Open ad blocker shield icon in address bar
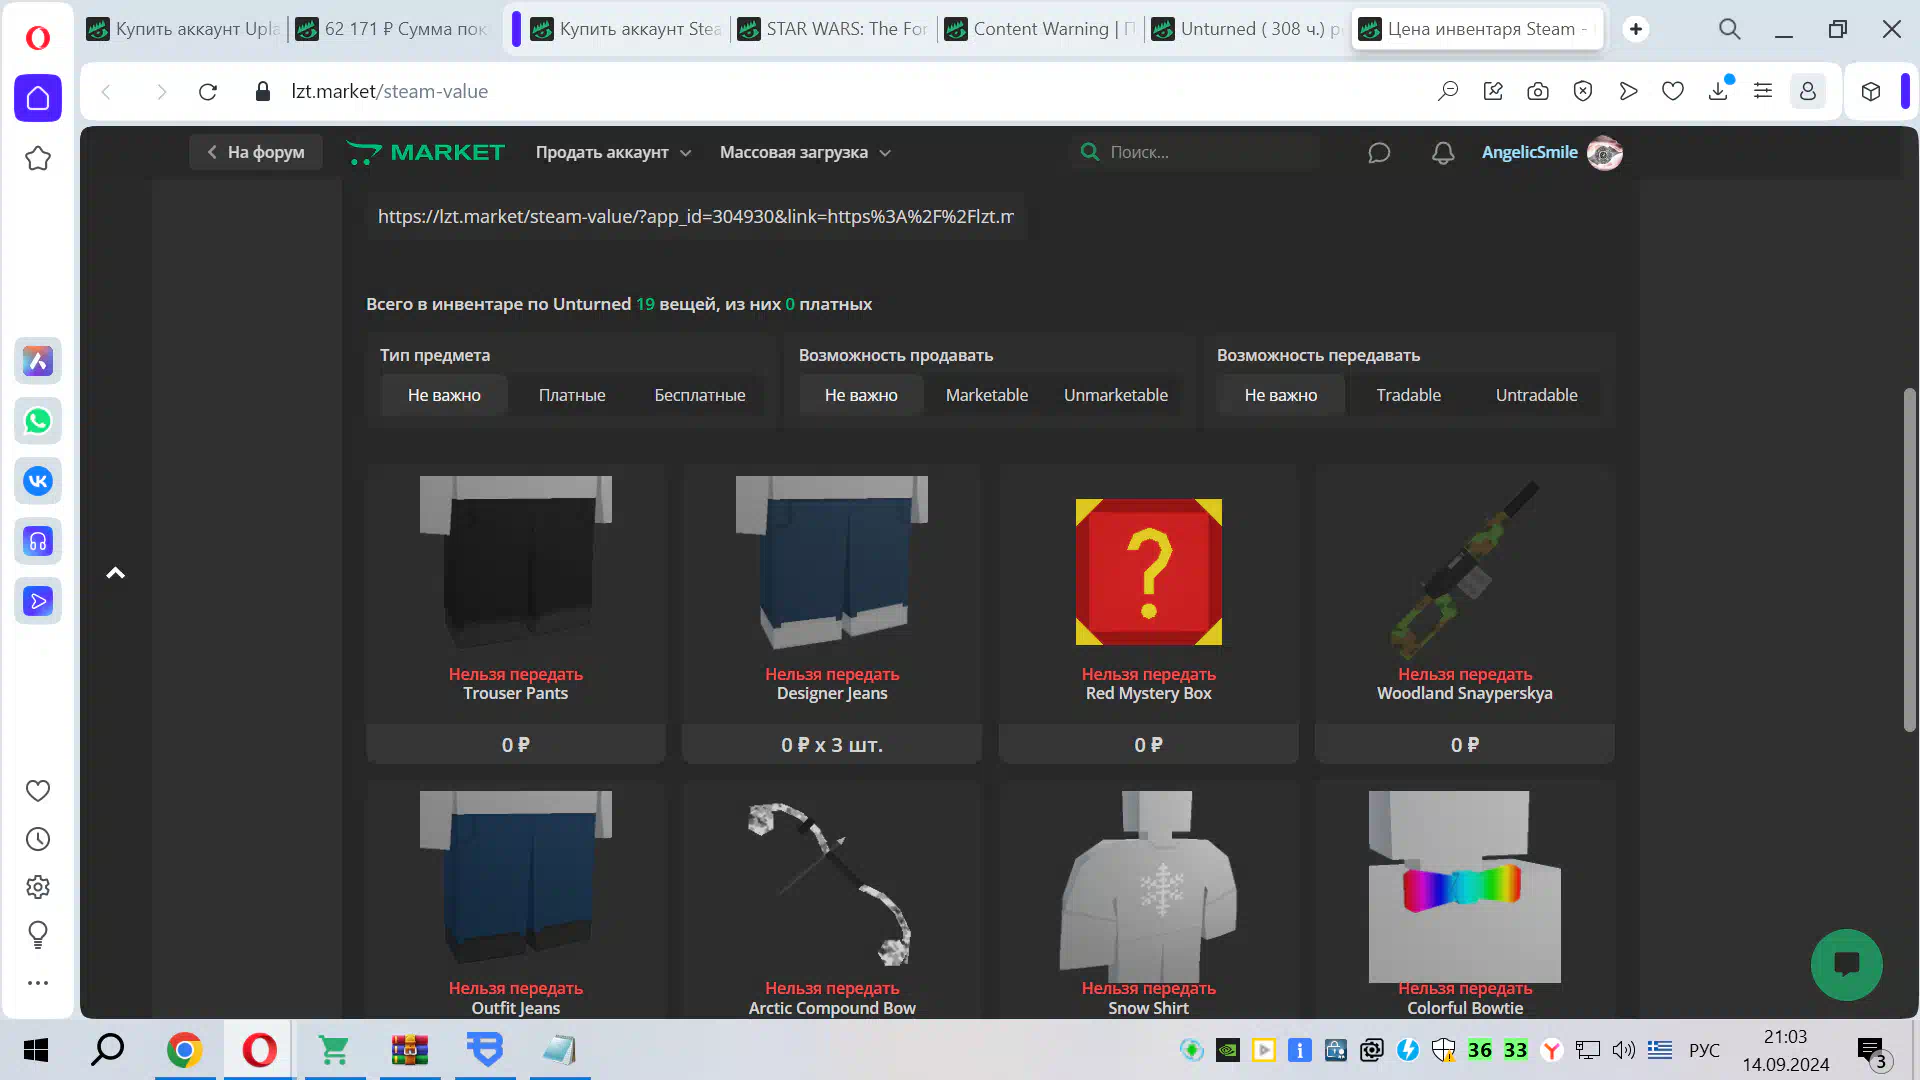This screenshot has width=1920, height=1080. 1583,92
